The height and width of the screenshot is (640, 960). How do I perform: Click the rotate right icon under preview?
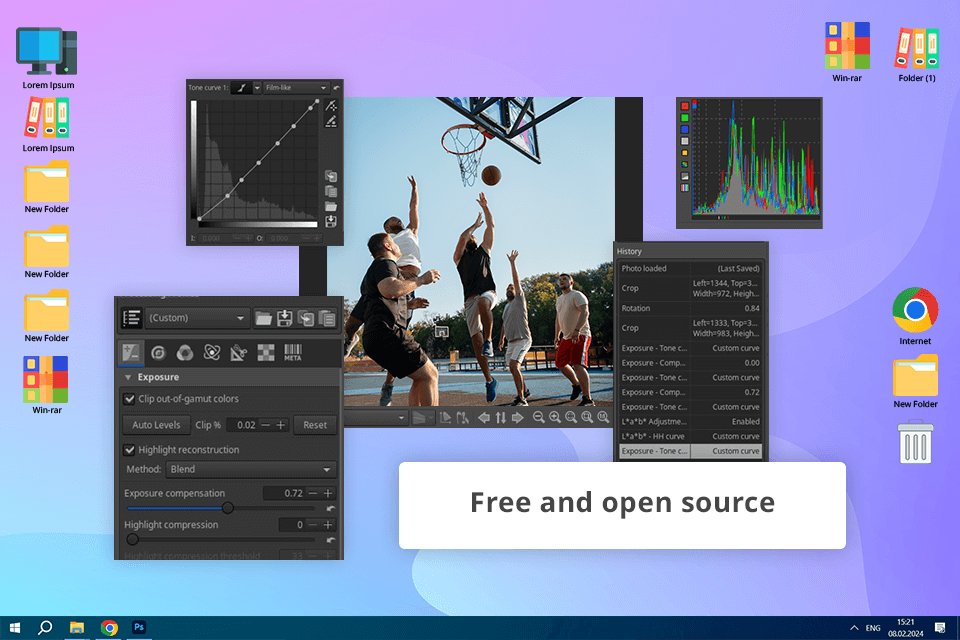[x=463, y=418]
